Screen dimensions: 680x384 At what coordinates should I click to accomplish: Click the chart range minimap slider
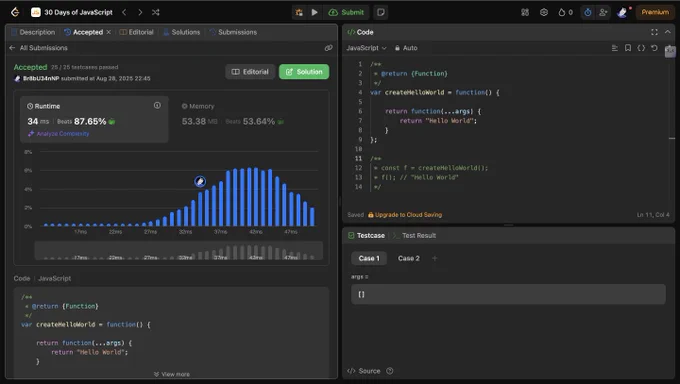(179, 250)
